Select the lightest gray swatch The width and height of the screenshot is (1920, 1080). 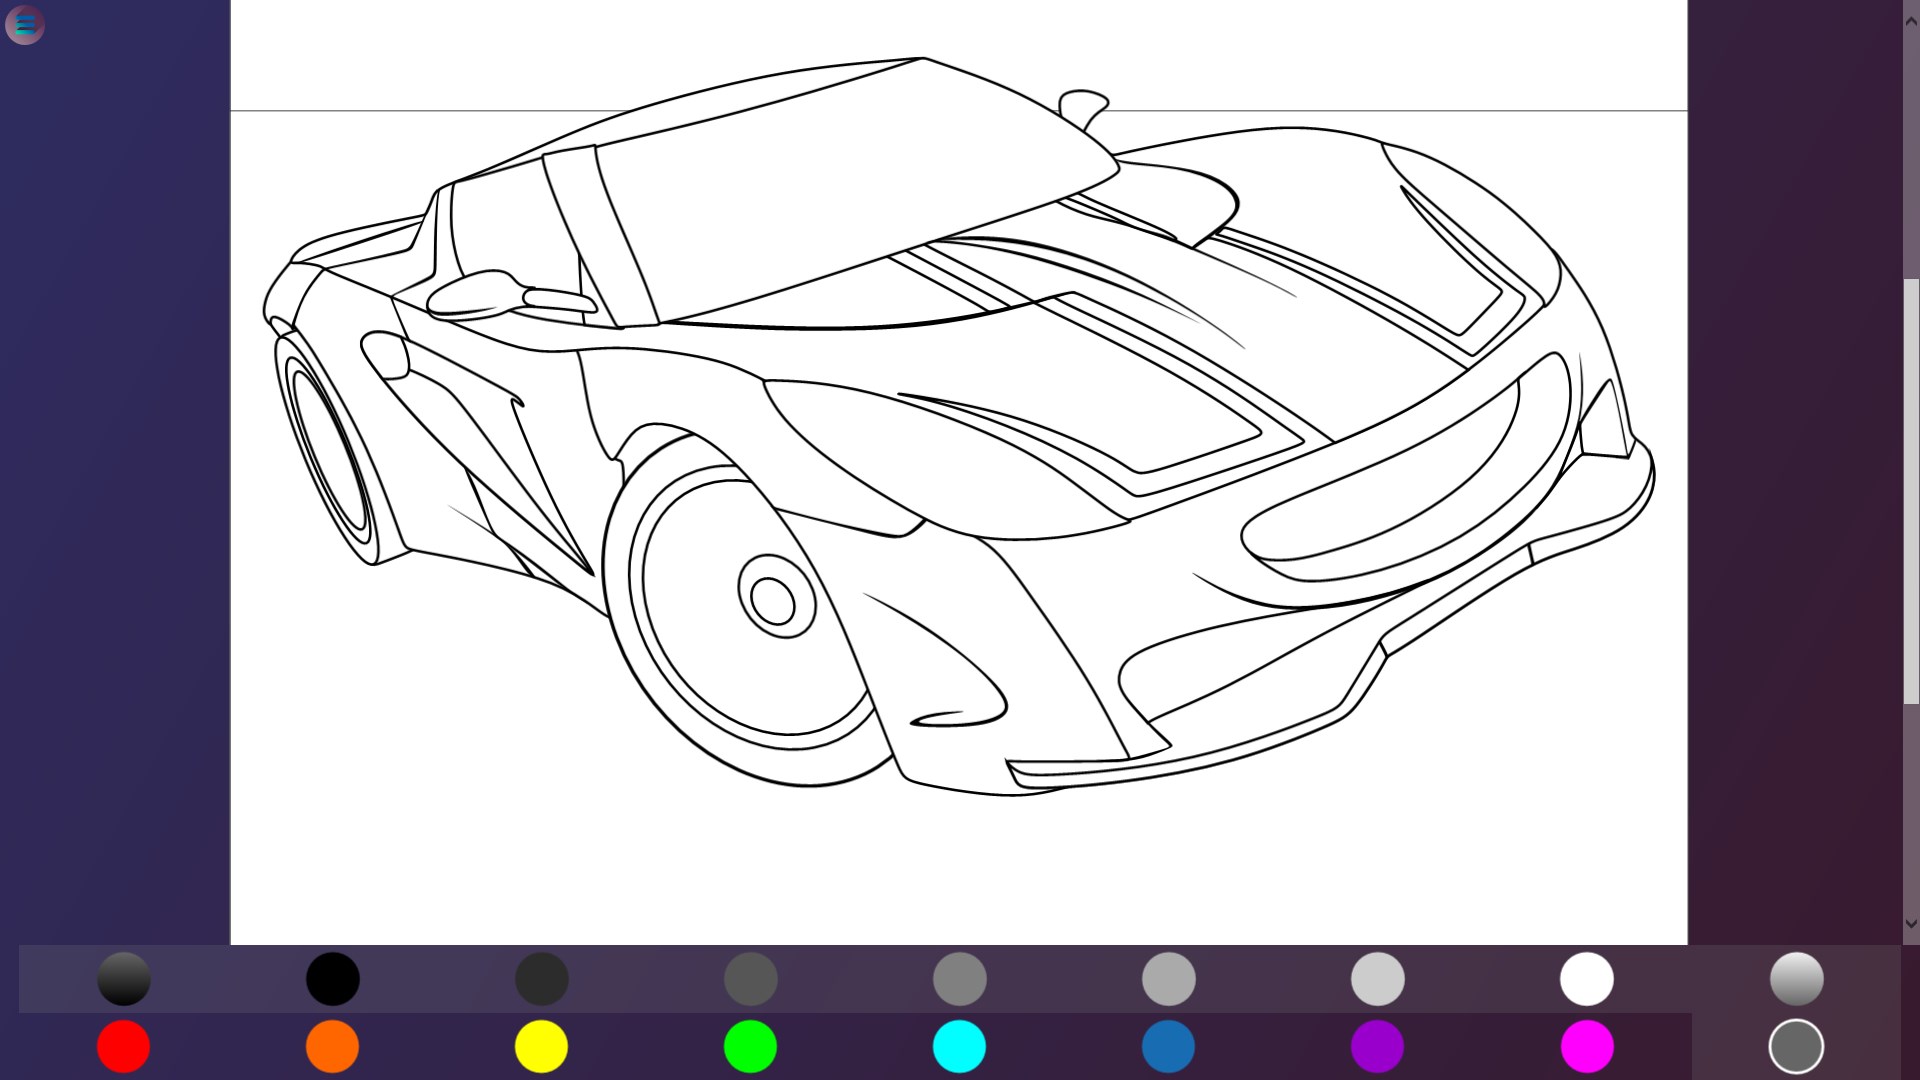(1377, 978)
